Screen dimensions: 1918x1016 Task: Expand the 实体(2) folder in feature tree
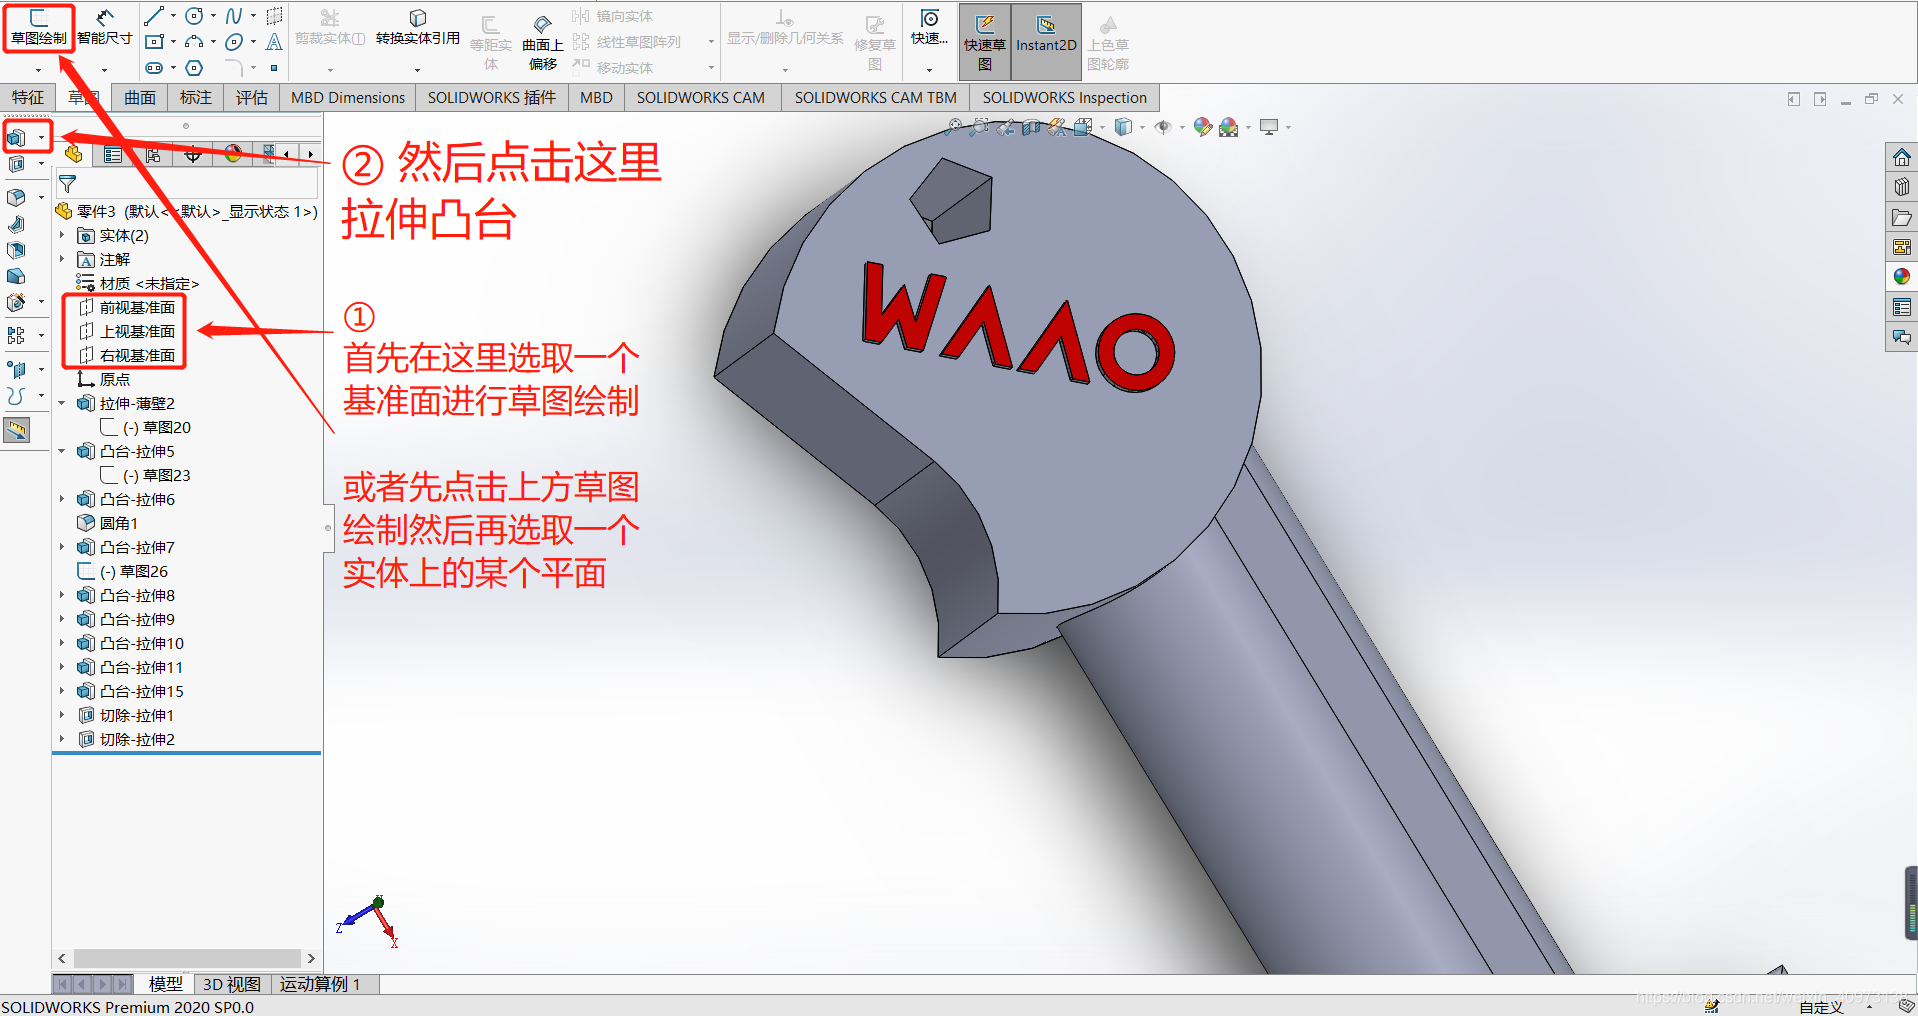coord(62,235)
